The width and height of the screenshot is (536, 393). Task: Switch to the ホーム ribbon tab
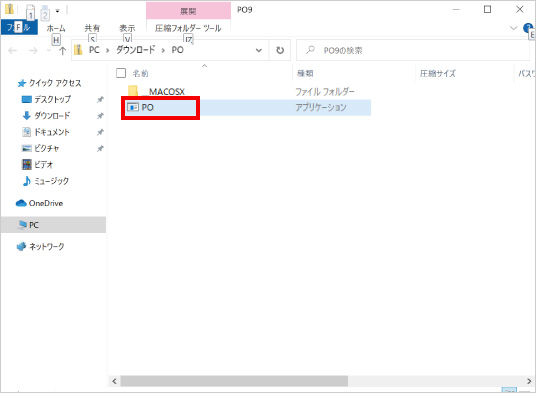point(56,28)
